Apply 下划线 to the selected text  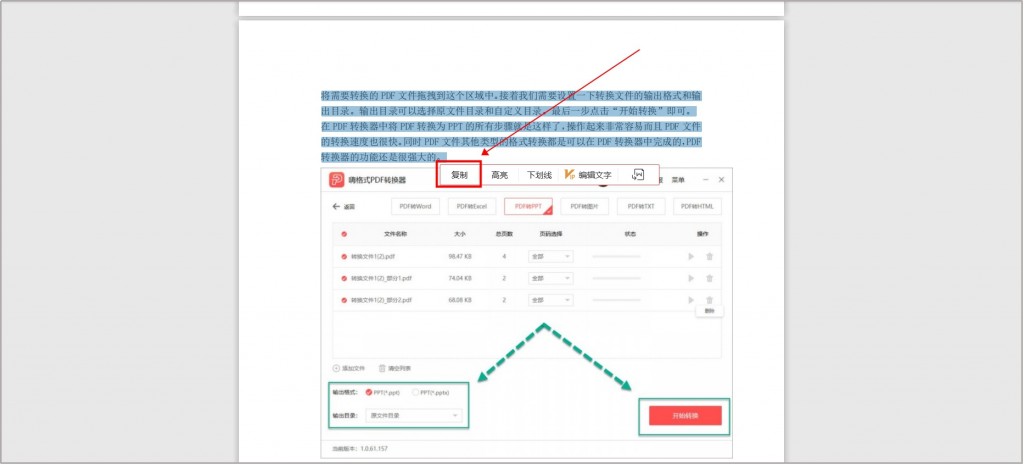(539, 175)
